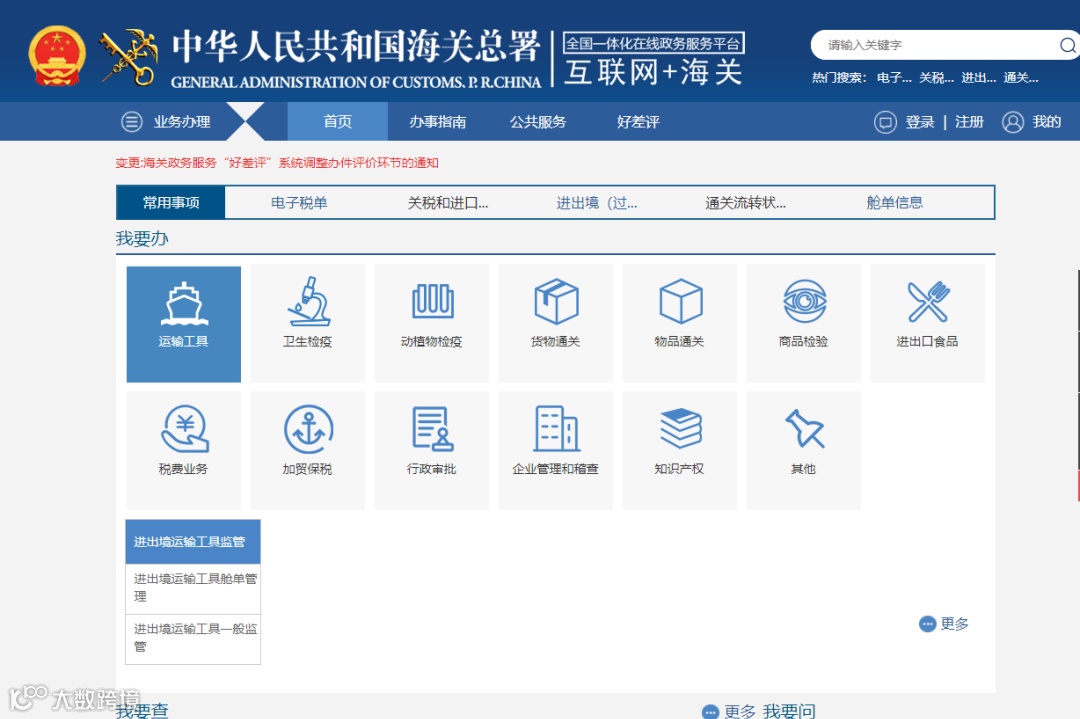Image resolution: width=1080 pixels, height=719 pixels.
Task: Click the 注册 link
Action: click(x=969, y=122)
